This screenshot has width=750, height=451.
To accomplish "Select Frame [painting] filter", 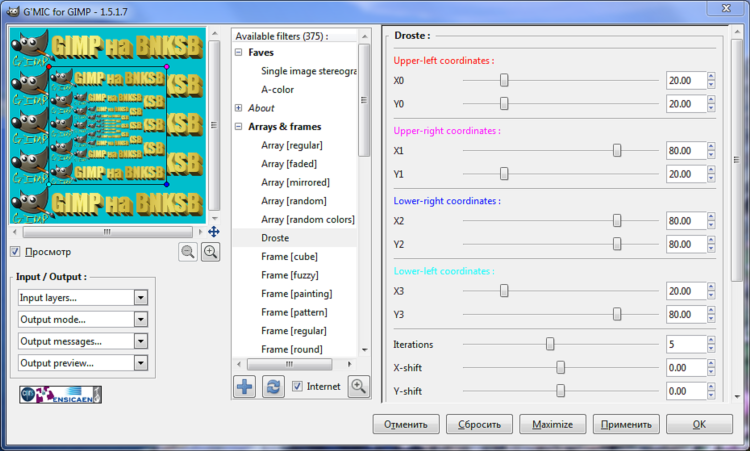I will coord(297,294).
